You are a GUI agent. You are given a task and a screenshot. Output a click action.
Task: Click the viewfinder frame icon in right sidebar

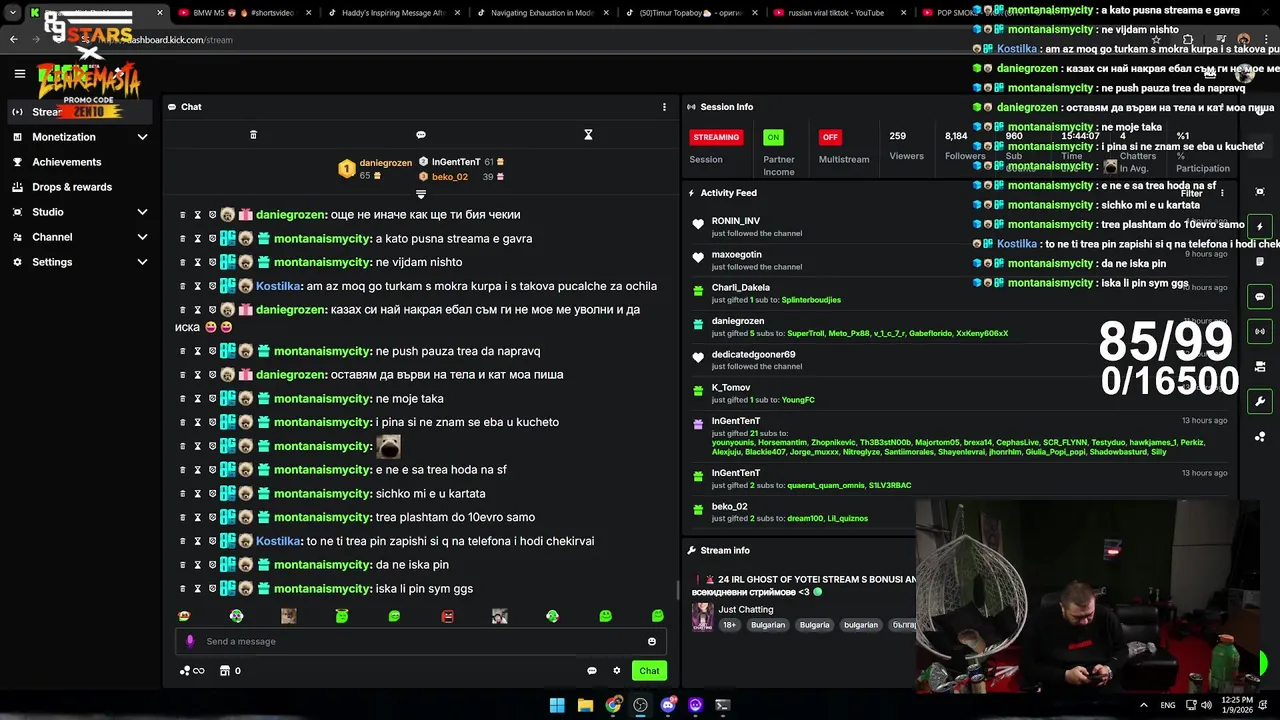click(x=1260, y=191)
